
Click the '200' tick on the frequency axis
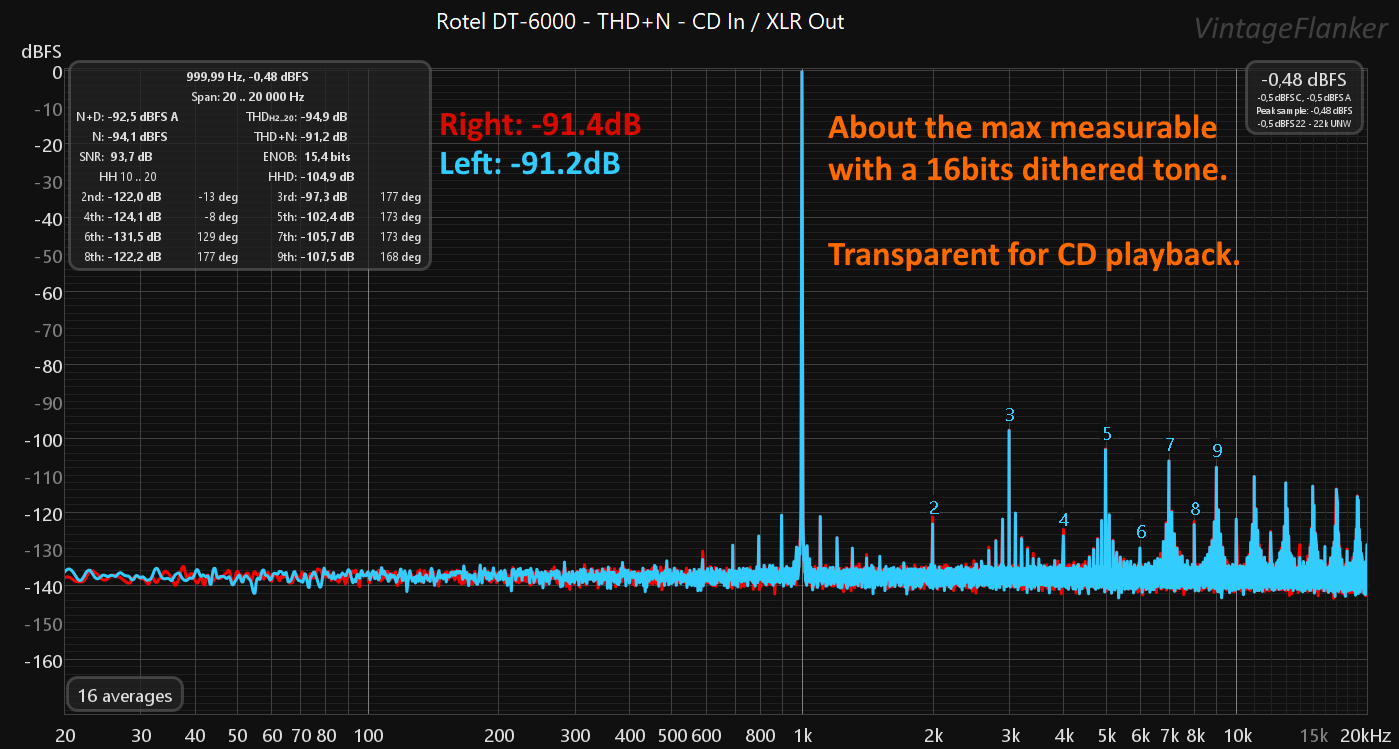point(499,735)
